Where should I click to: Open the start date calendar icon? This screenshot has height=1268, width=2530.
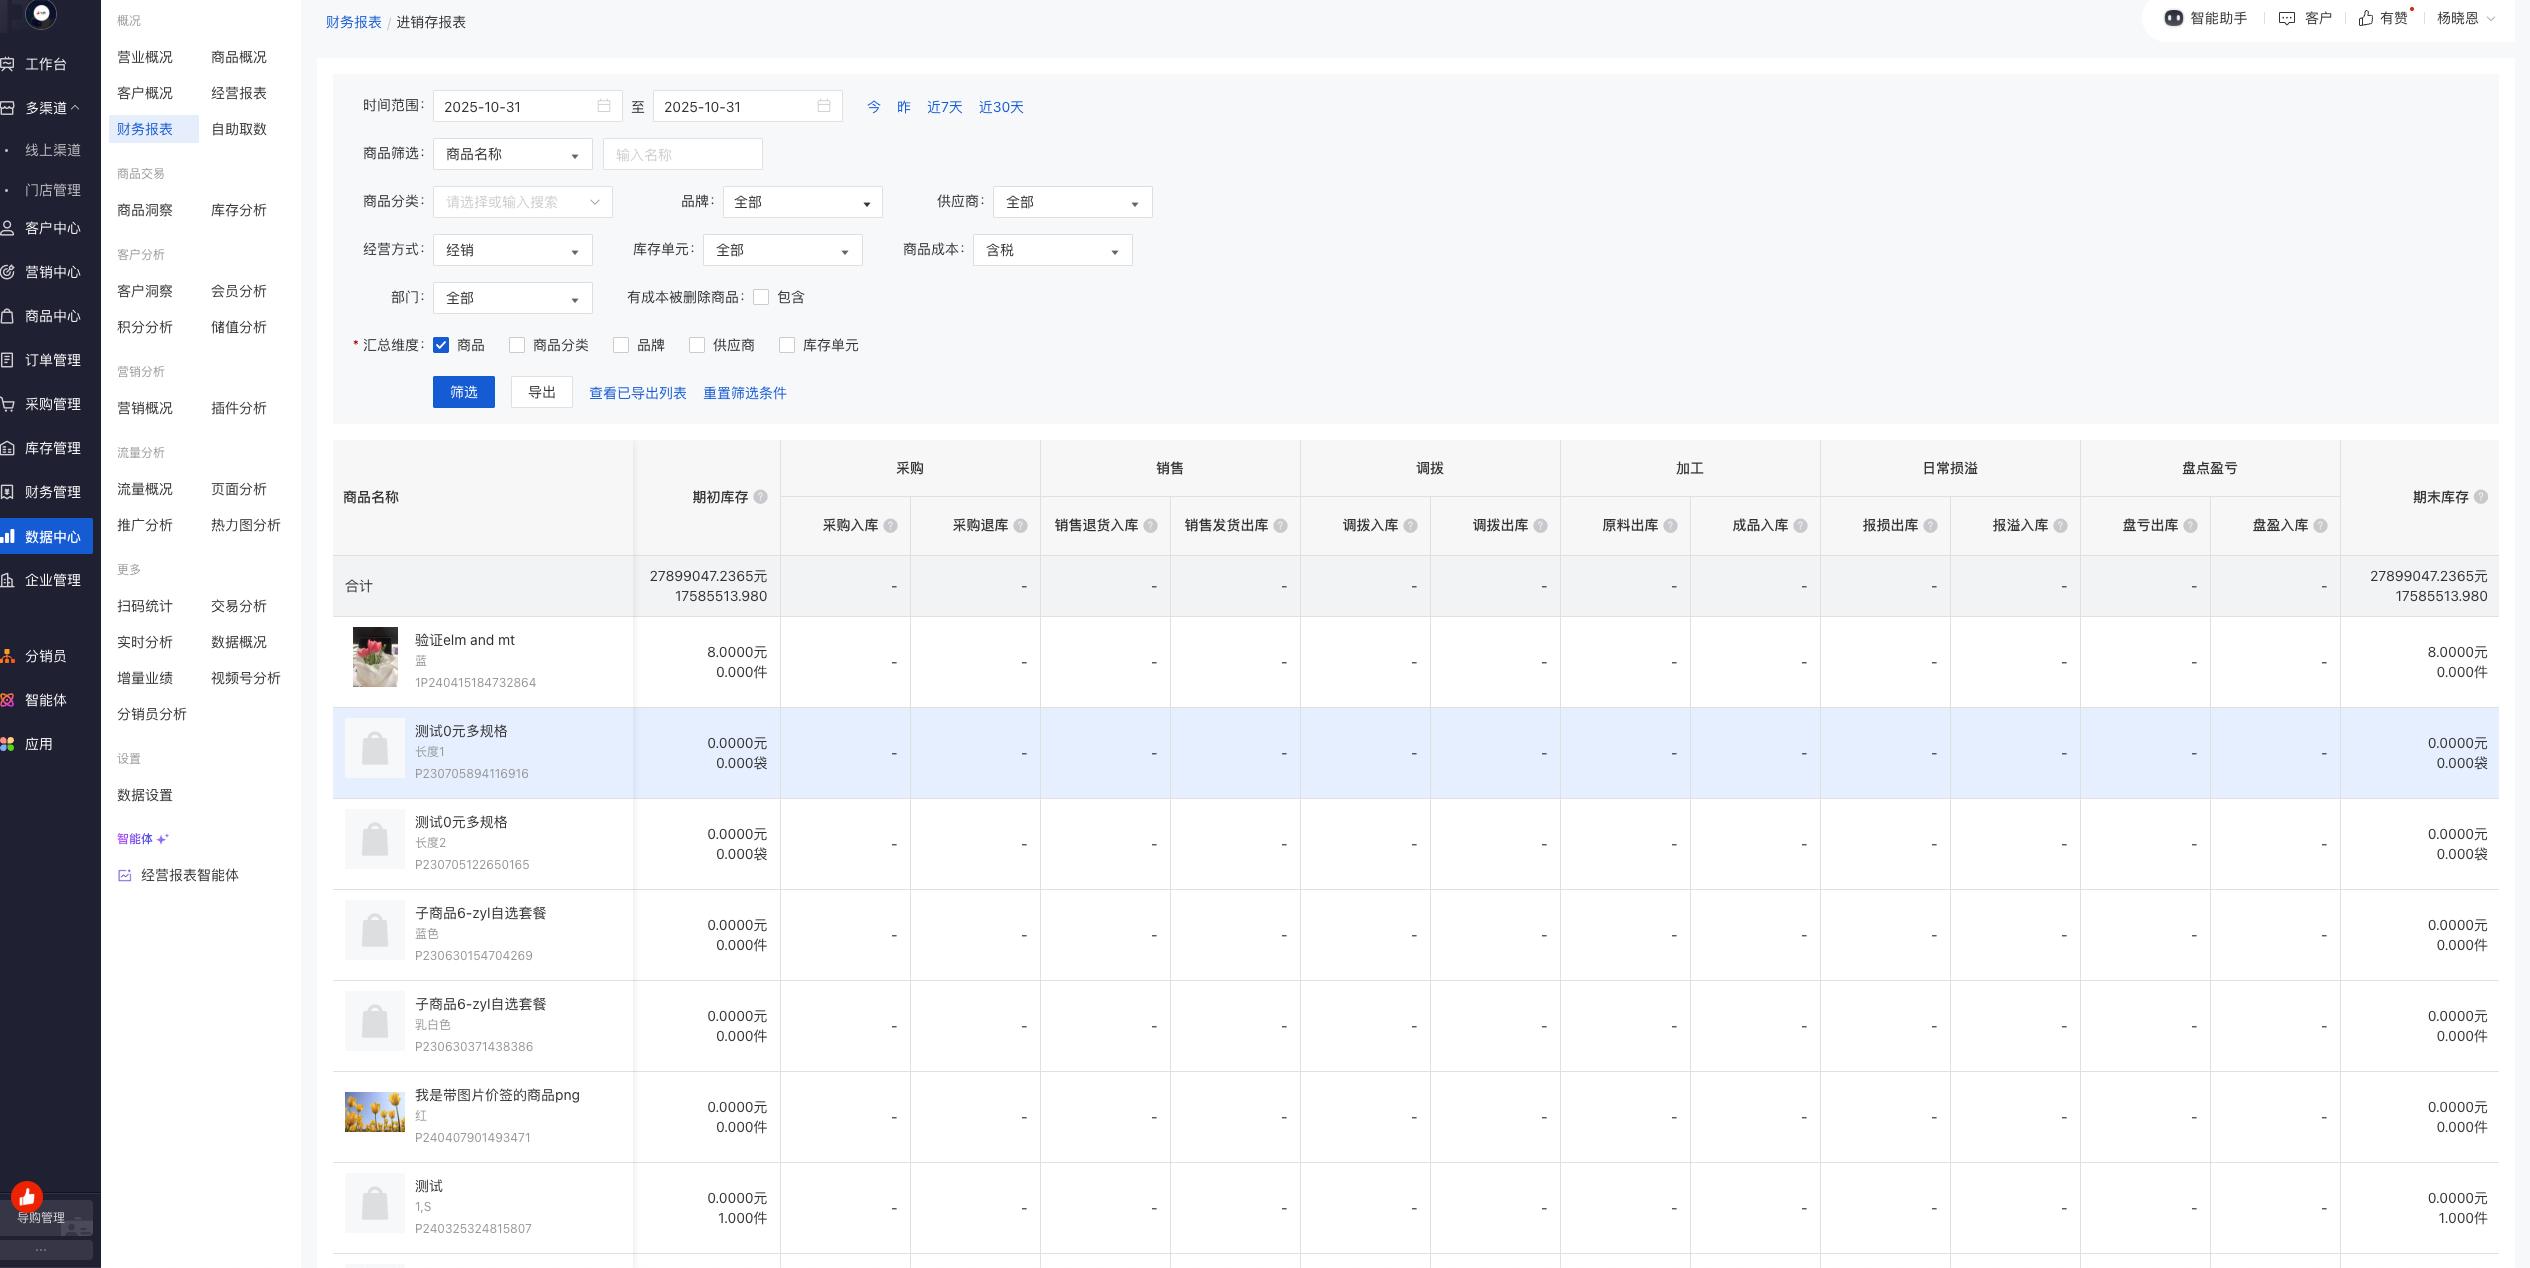[604, 106]
